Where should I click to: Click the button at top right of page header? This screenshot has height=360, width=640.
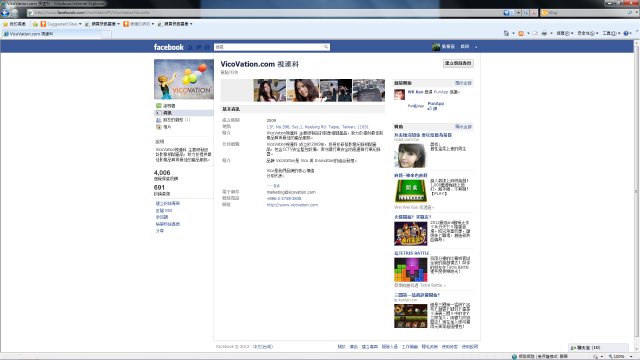pos(458,63)
